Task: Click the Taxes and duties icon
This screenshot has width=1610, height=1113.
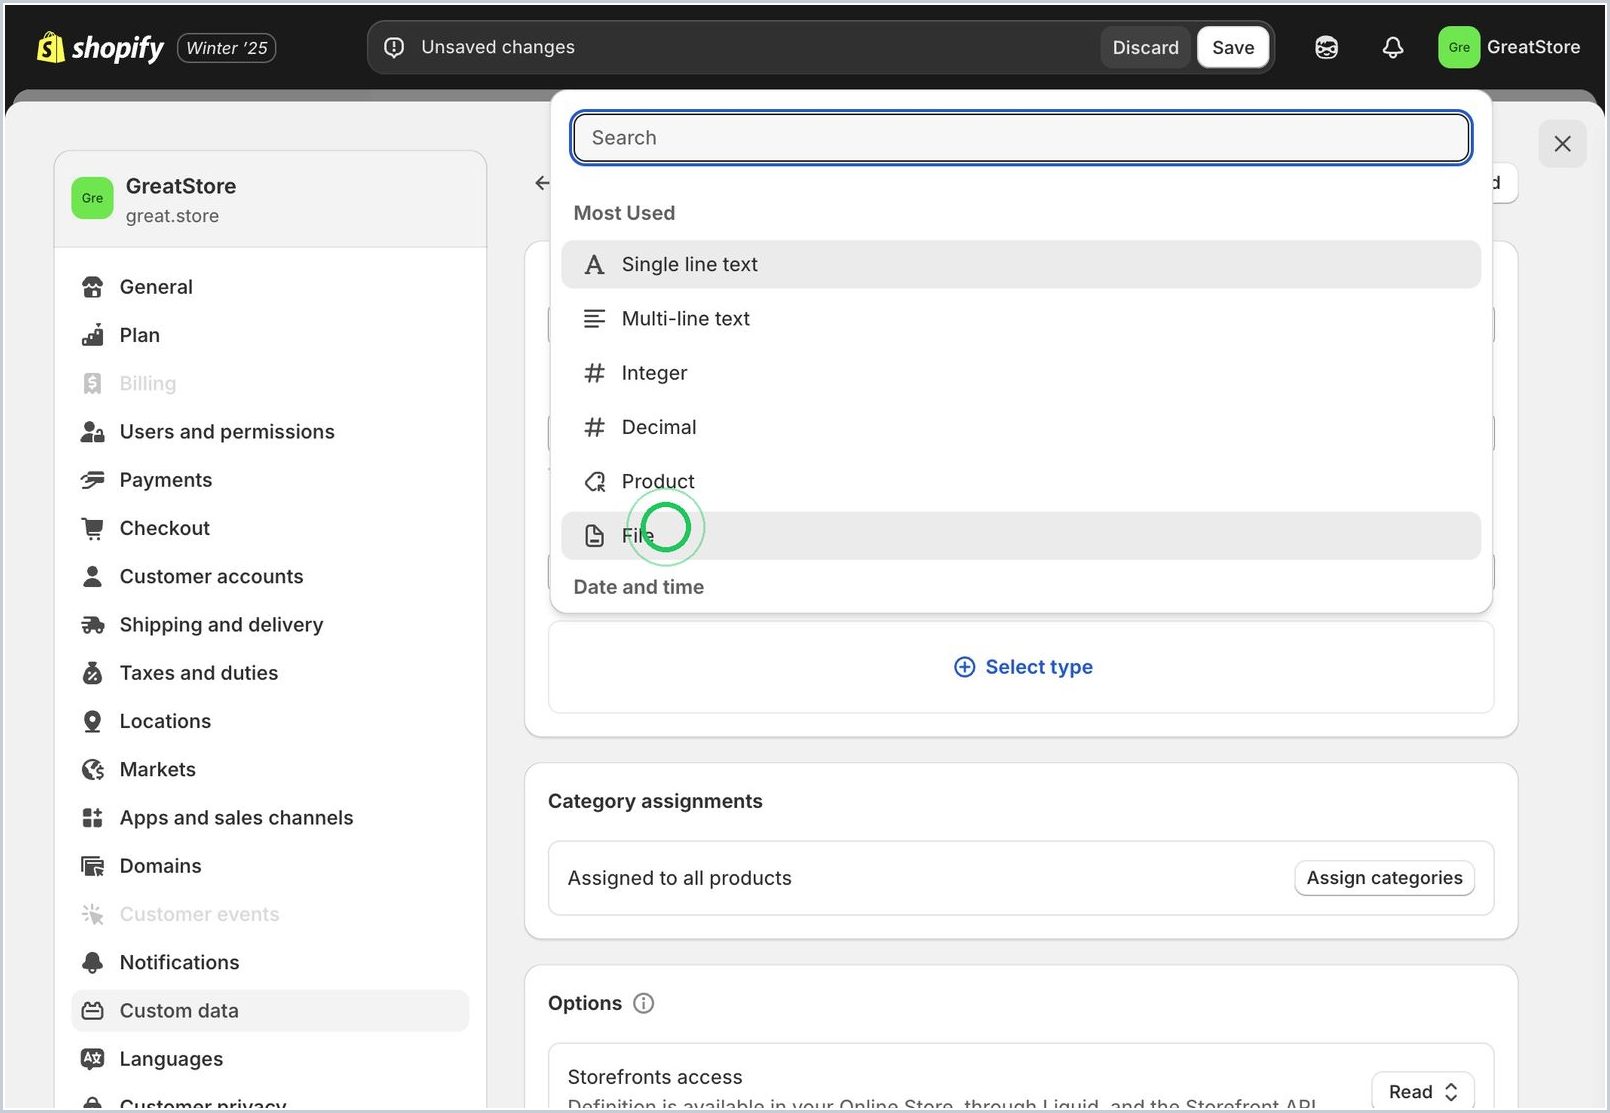Action: tap(93, 673)
